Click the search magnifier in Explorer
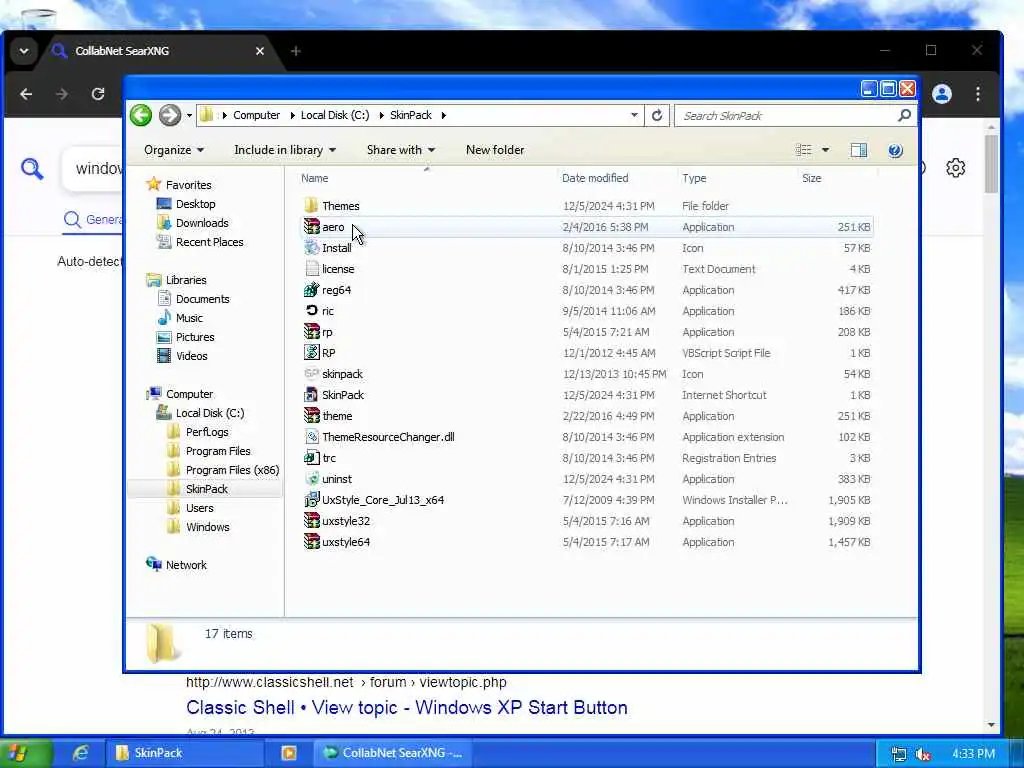The height and width of the screenshot is (768, 1024). click(x=904, y=116)
